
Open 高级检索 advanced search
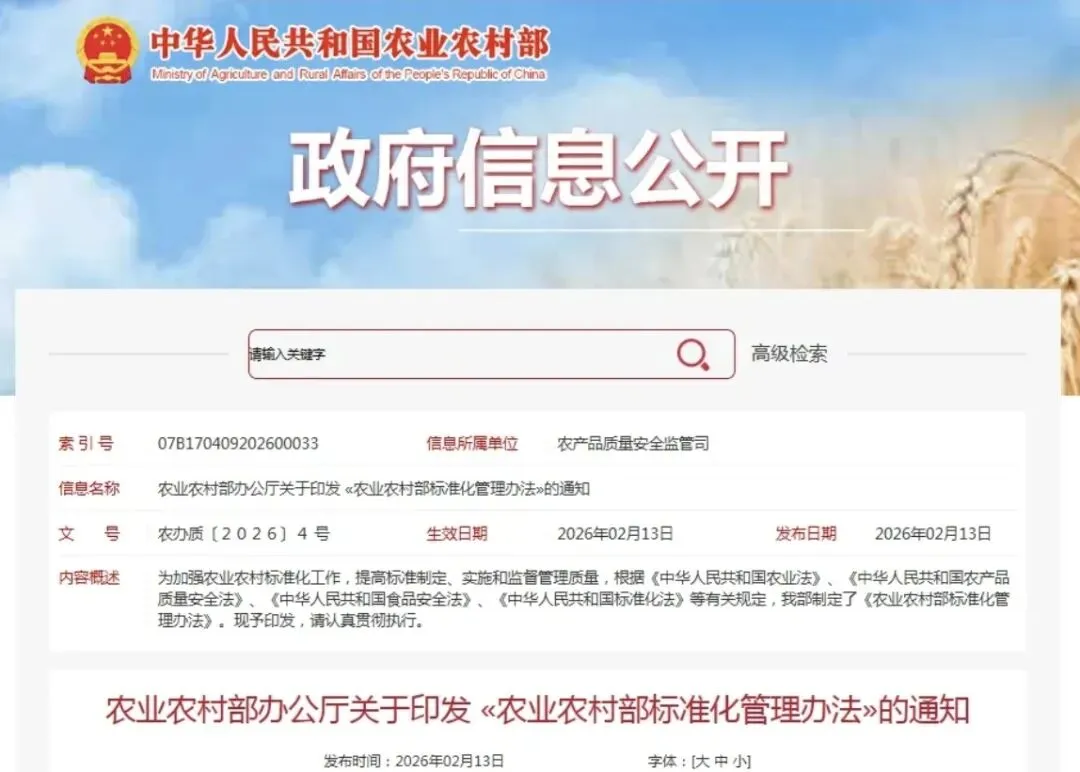(x=789, y=354)
